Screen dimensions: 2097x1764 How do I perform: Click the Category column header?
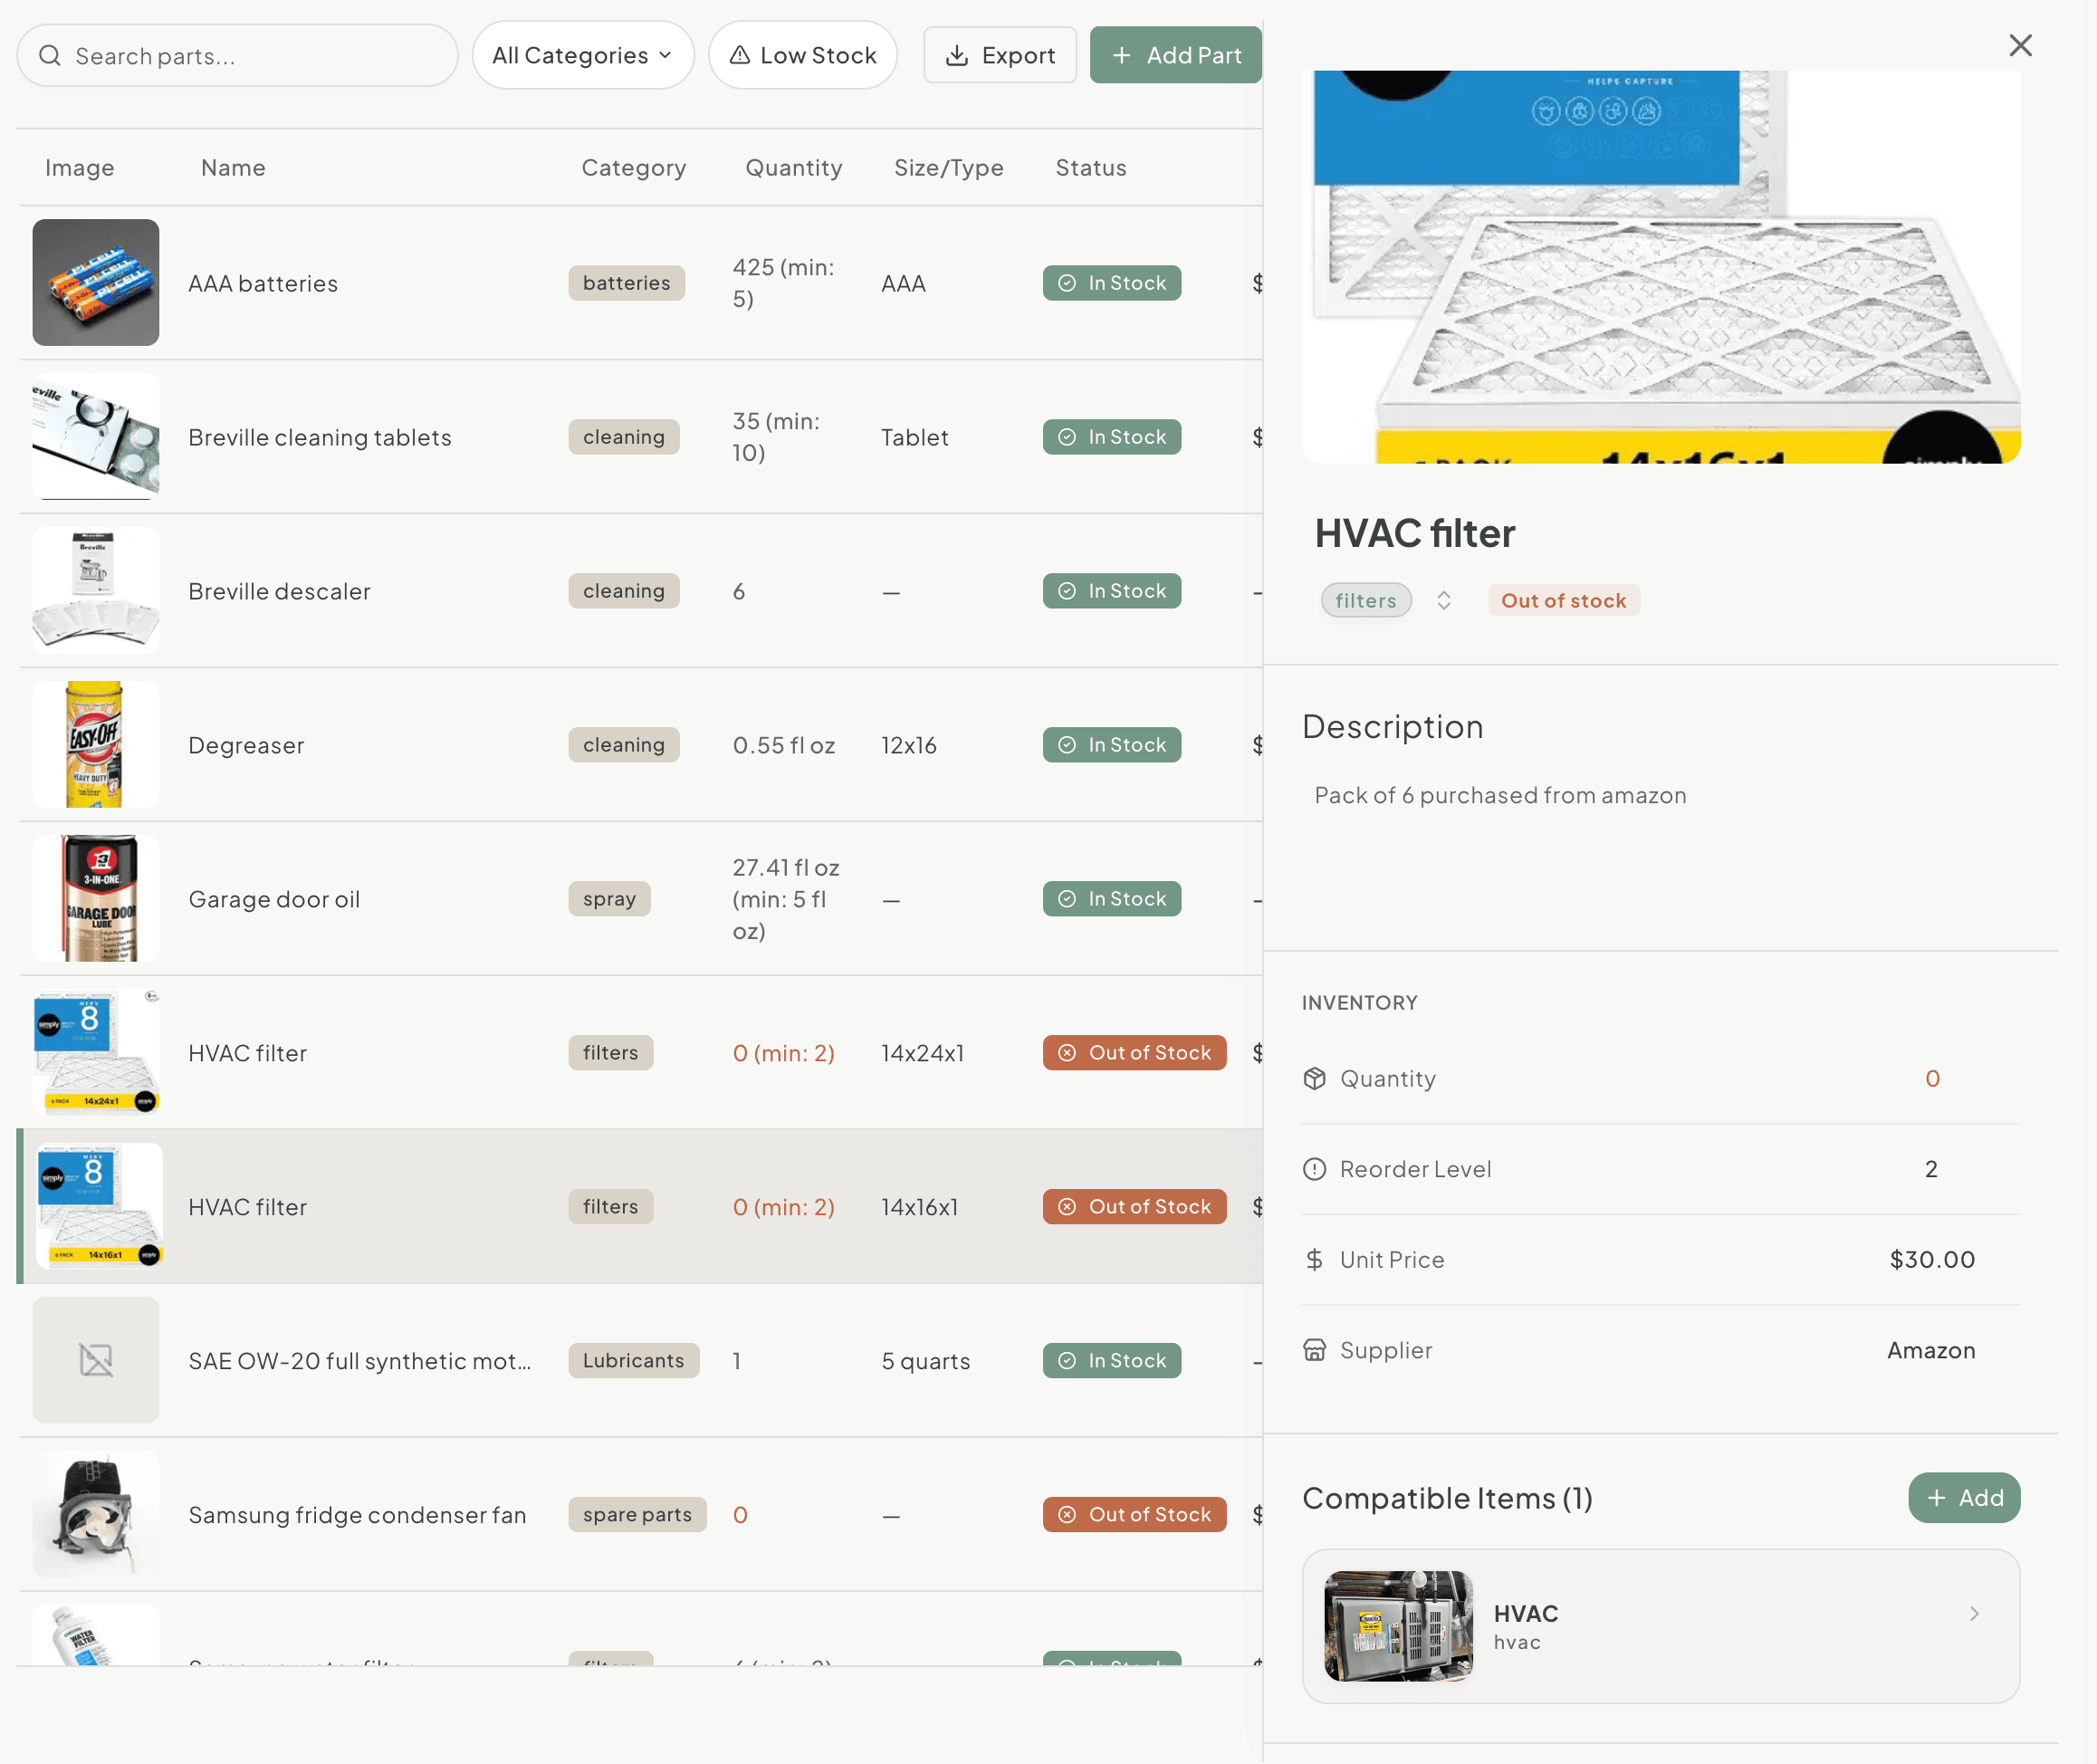633,167
